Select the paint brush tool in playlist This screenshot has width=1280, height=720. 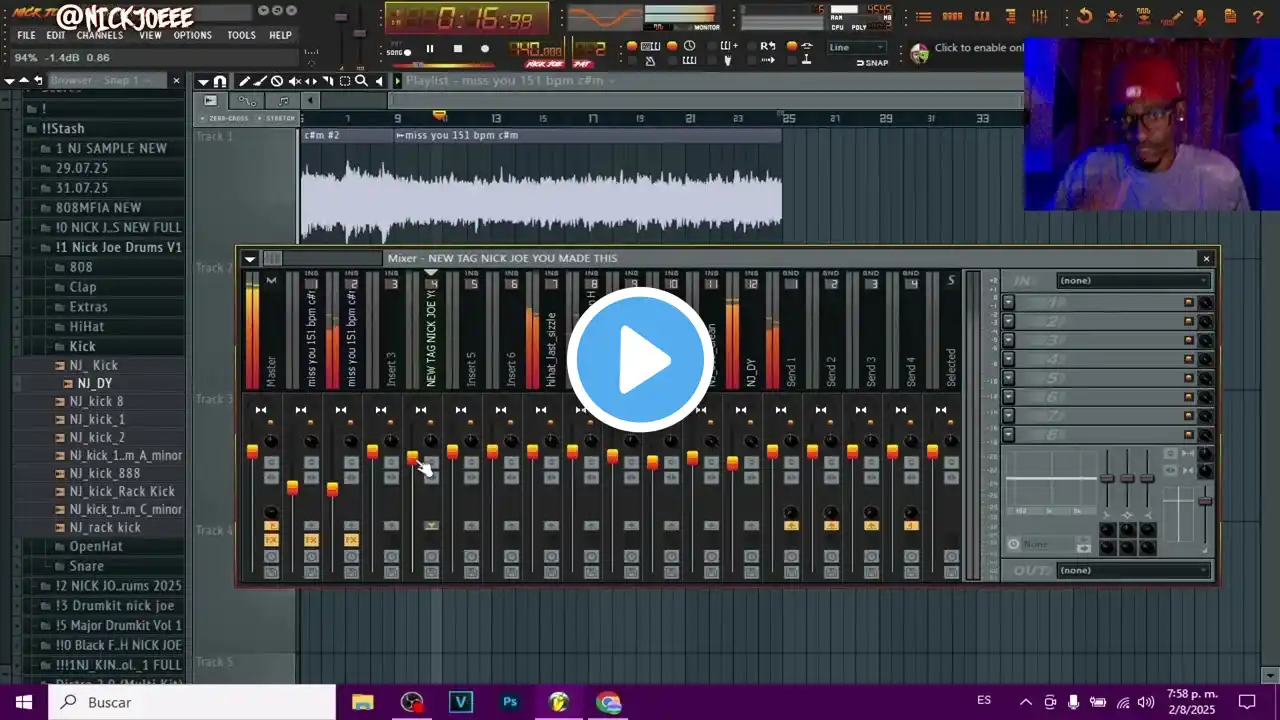pyautogui.click(x=261, y=81)
